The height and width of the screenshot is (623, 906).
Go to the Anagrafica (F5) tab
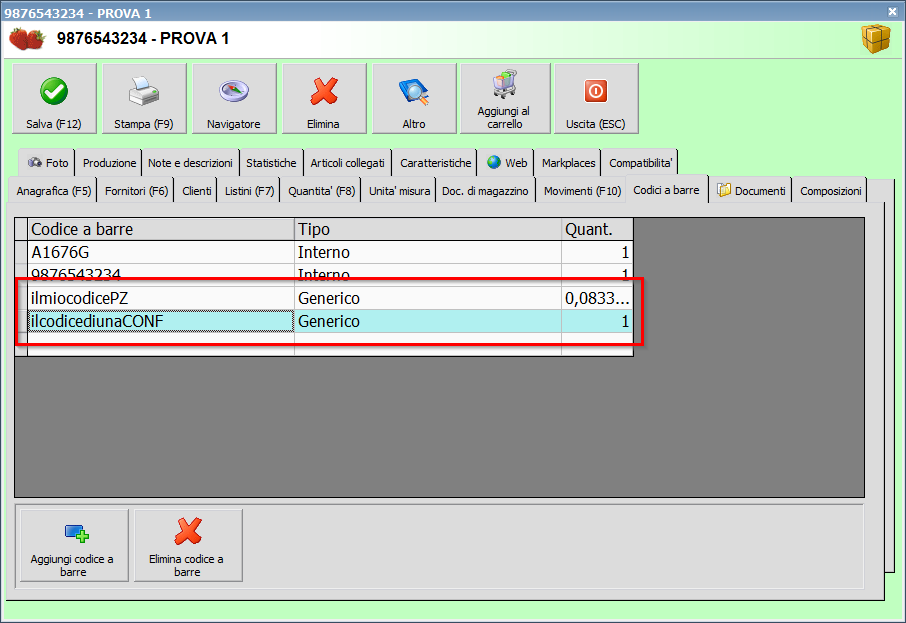[x=54, y=191]
